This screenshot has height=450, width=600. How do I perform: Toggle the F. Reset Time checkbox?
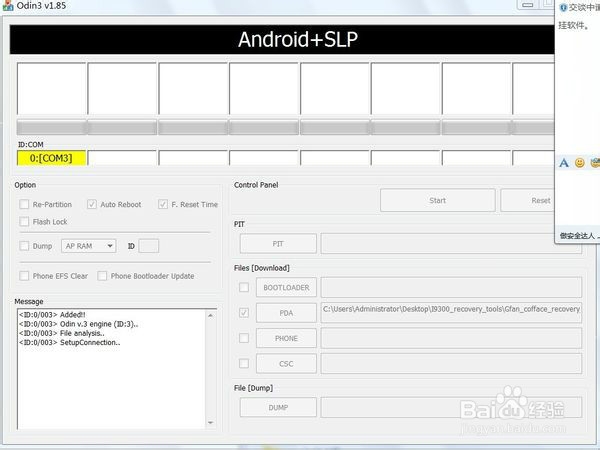pyautogui.click(x=163, y=204)
